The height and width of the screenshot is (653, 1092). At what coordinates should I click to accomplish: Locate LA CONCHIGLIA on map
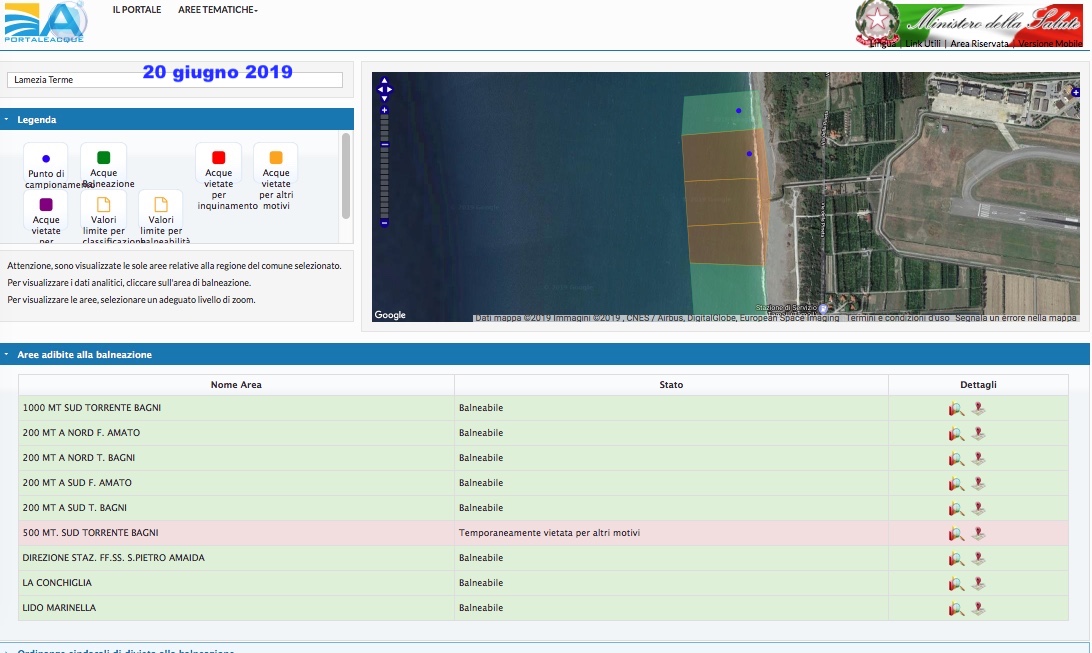point(978,584)
